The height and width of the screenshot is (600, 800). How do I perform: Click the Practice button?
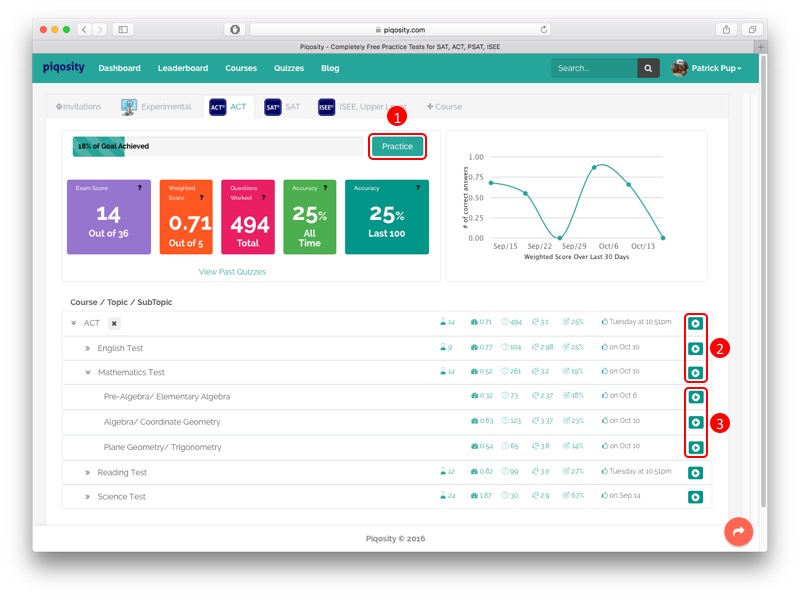pos(397,146)
